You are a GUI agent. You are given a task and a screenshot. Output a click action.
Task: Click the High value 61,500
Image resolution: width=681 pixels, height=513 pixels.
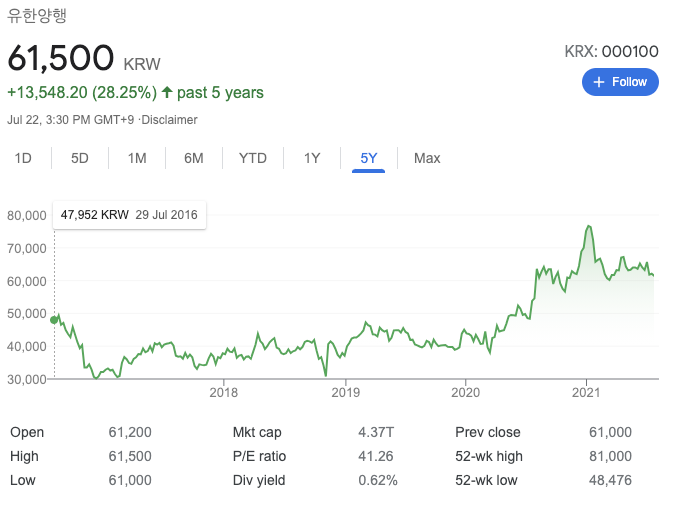point(130,456)
